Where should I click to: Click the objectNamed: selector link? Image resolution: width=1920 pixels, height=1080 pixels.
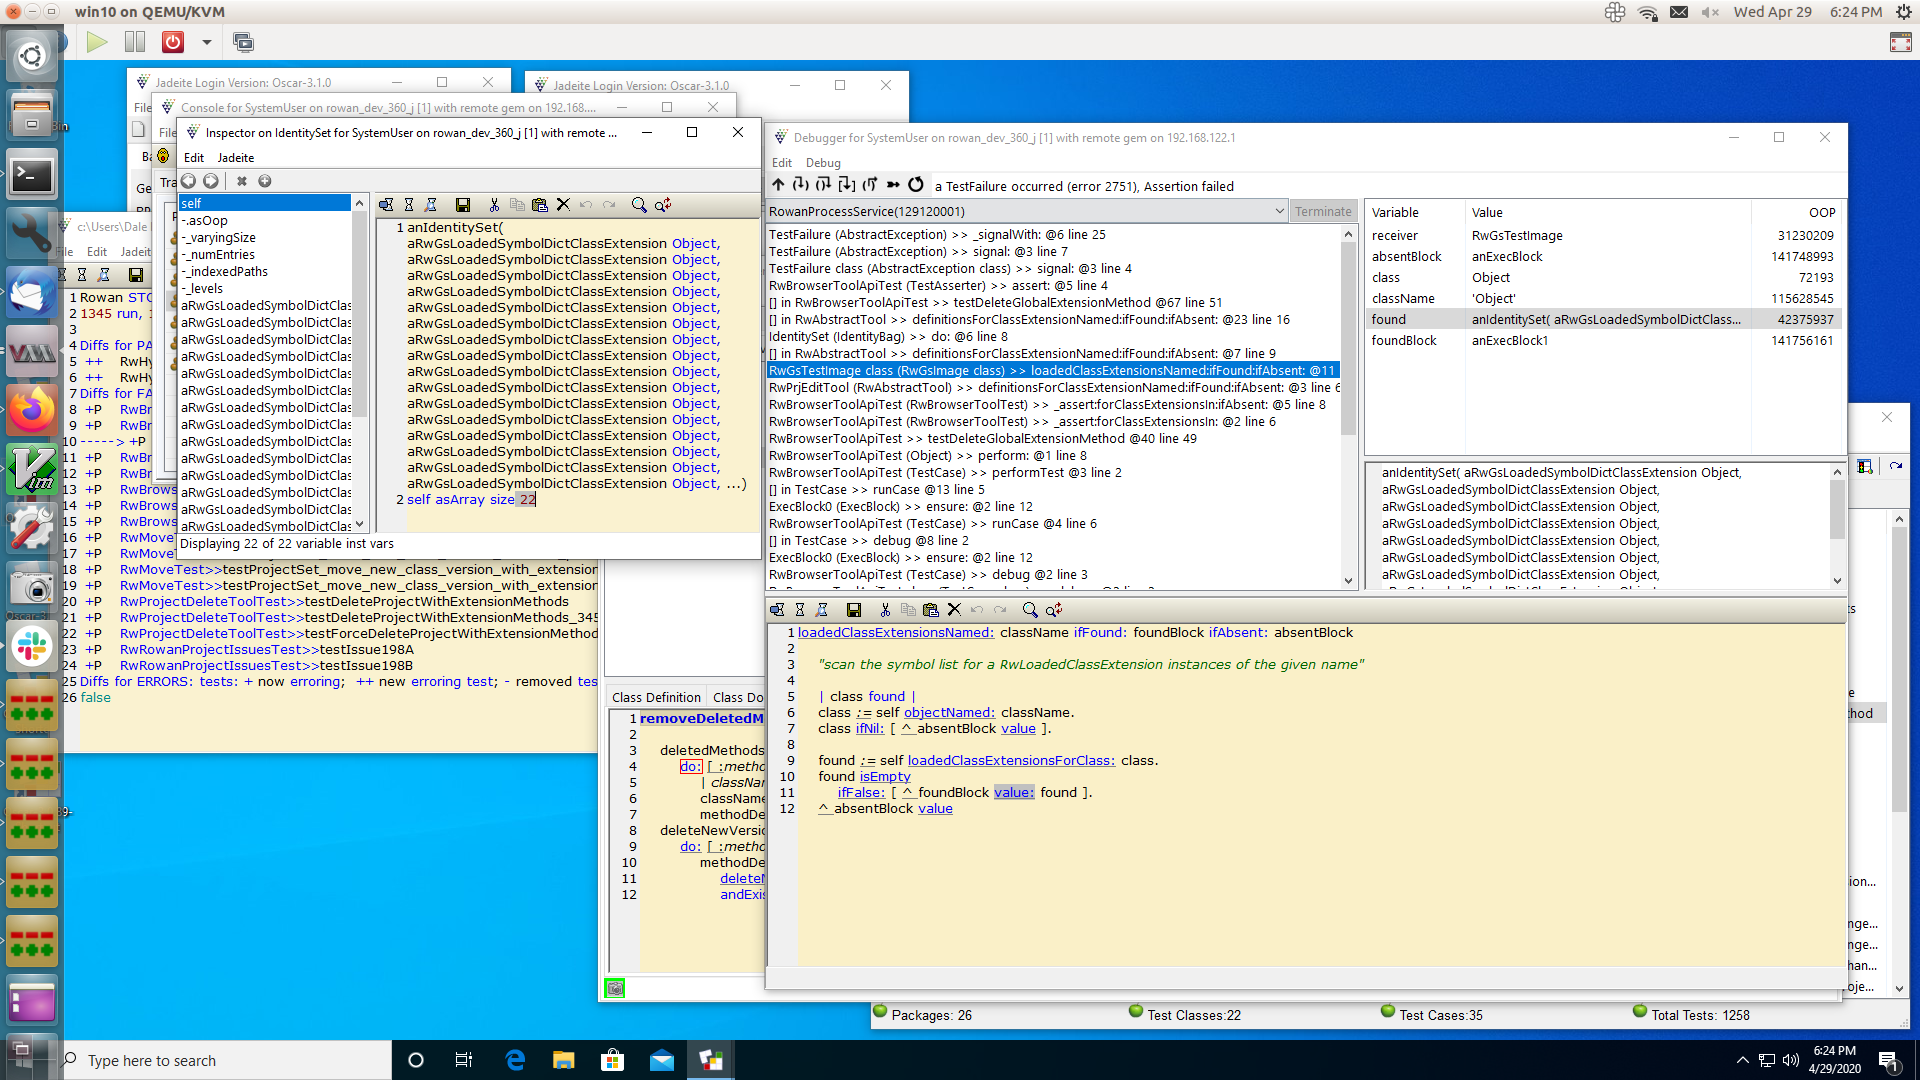[950, 713]
